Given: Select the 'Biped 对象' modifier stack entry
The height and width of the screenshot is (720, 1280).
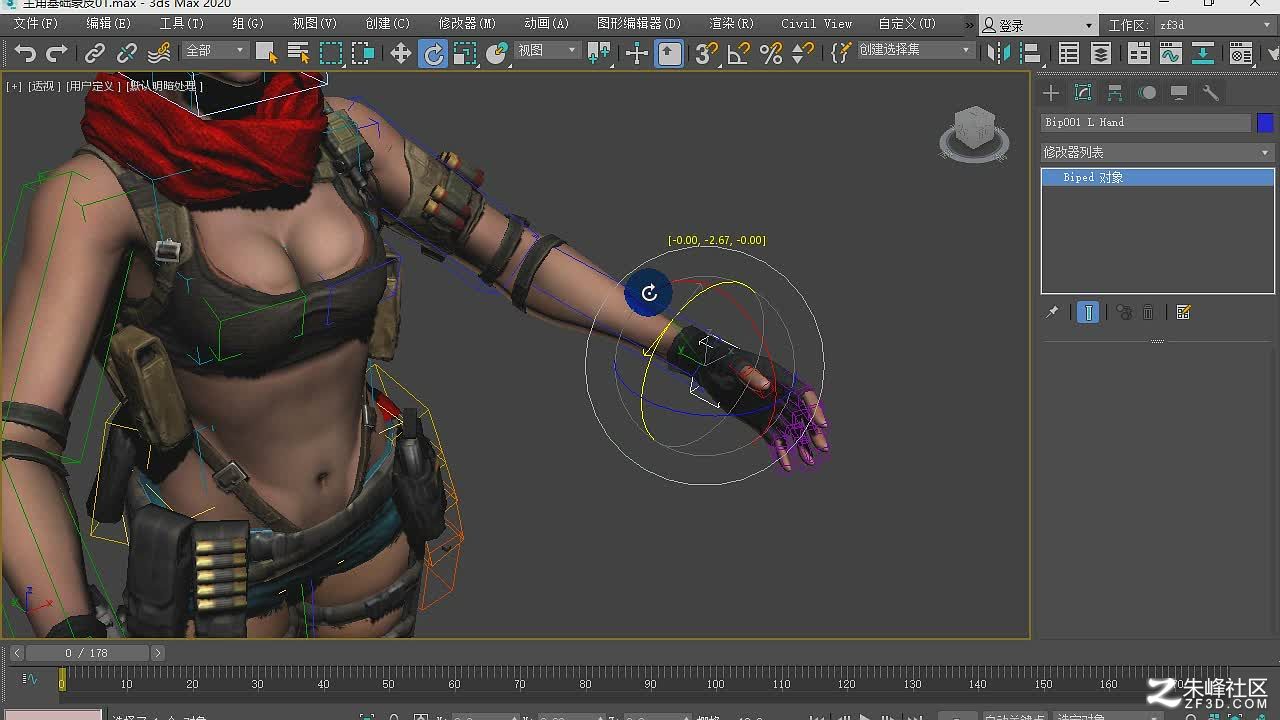Looking at the screenshot, I should click(1157, 177).
